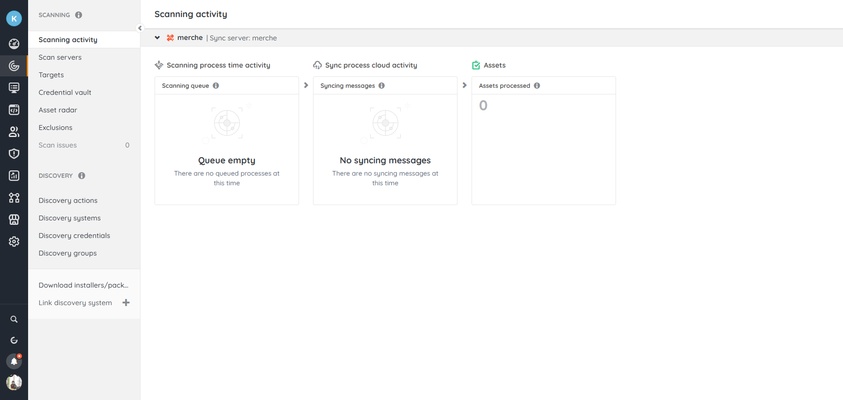Click the 'Sync server: merche' text
843x400 pixels.
(243, 38)
